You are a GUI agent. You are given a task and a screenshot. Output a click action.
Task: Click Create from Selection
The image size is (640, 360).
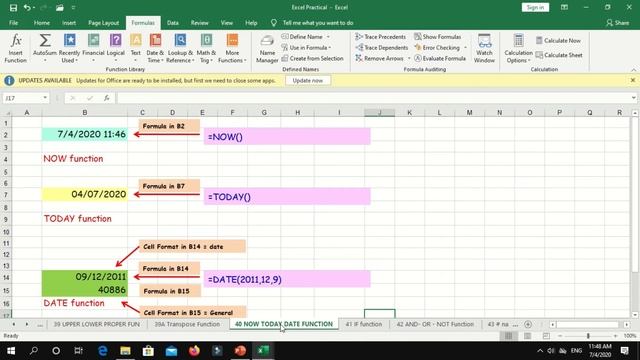(312, 58)
